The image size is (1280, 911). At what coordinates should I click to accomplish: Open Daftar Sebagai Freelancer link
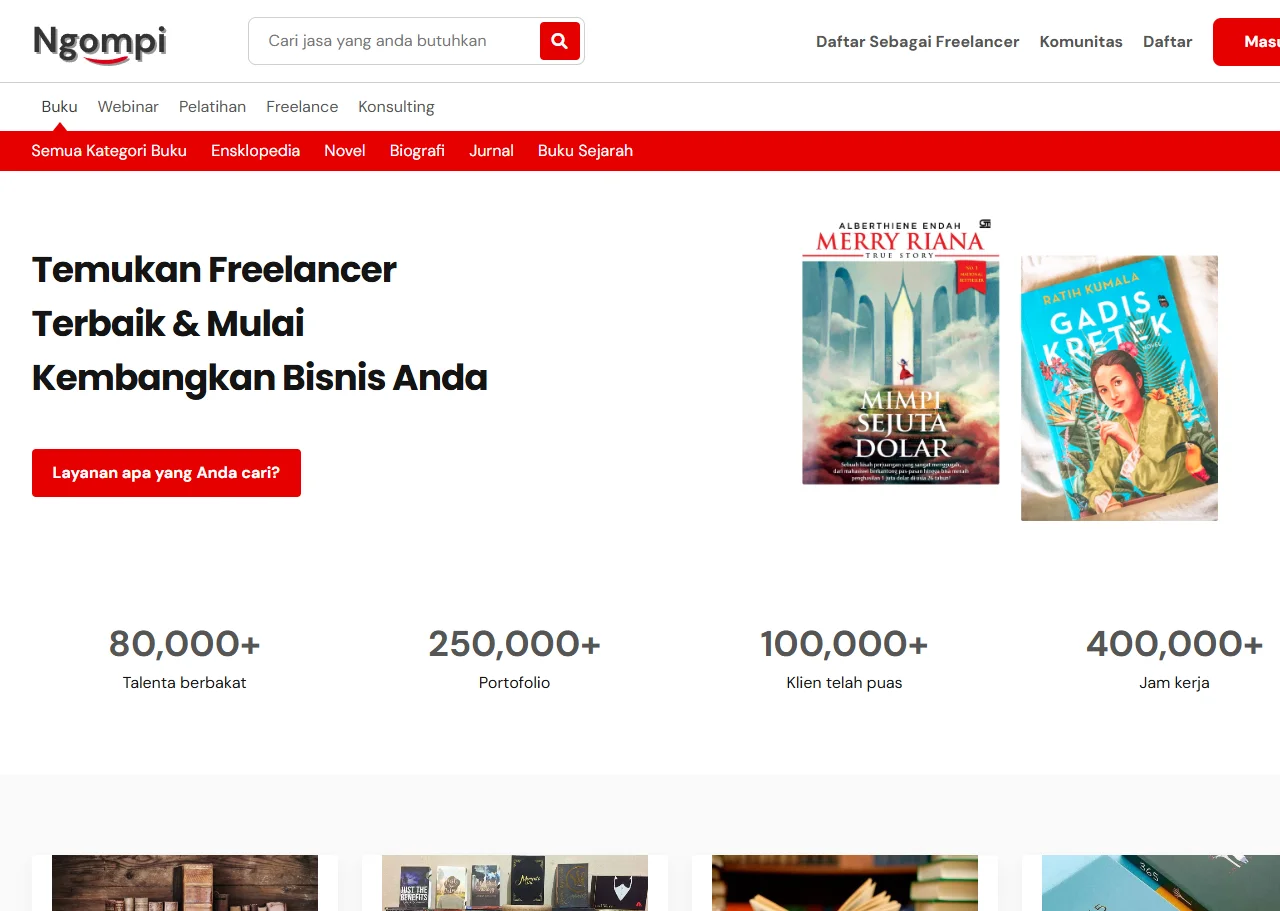coord(917,42)
